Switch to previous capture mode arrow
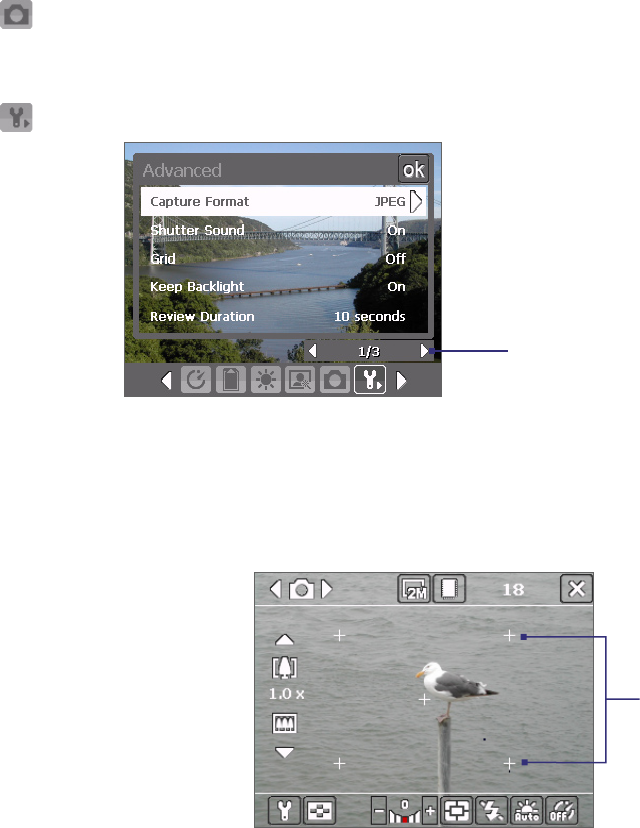This screenshot has height=828, width=640. tap(275, 589)
